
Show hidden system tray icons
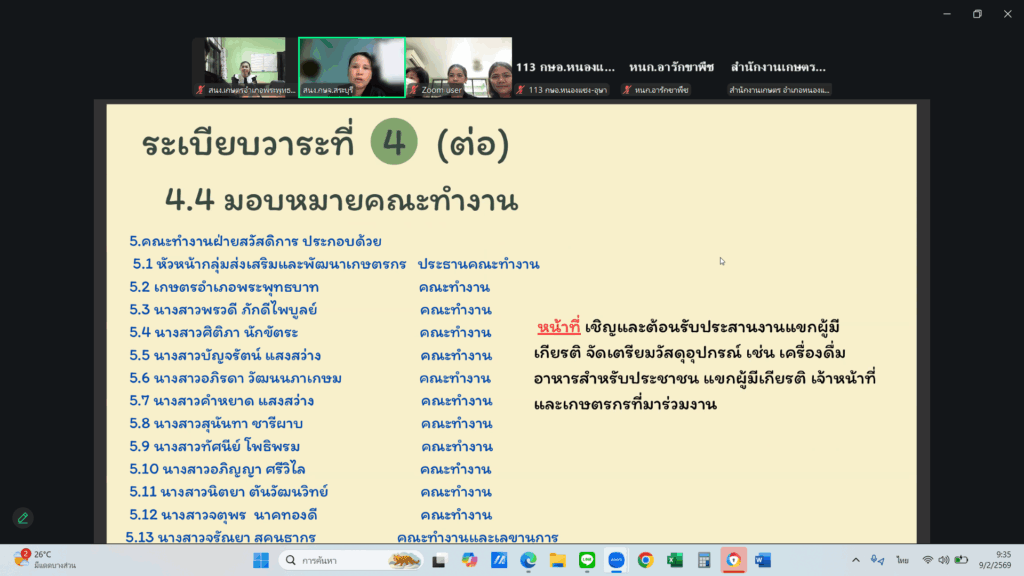pos(855,560)
